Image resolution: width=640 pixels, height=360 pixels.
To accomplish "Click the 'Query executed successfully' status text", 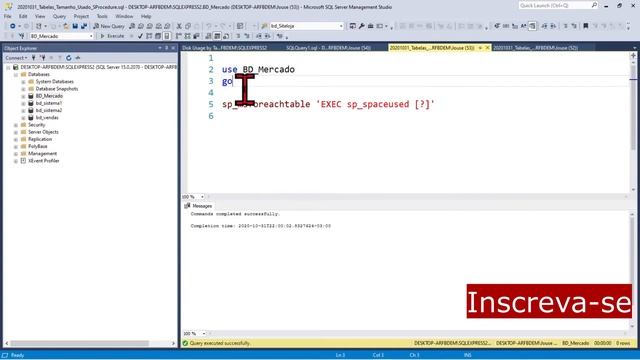I will [220, 343].
